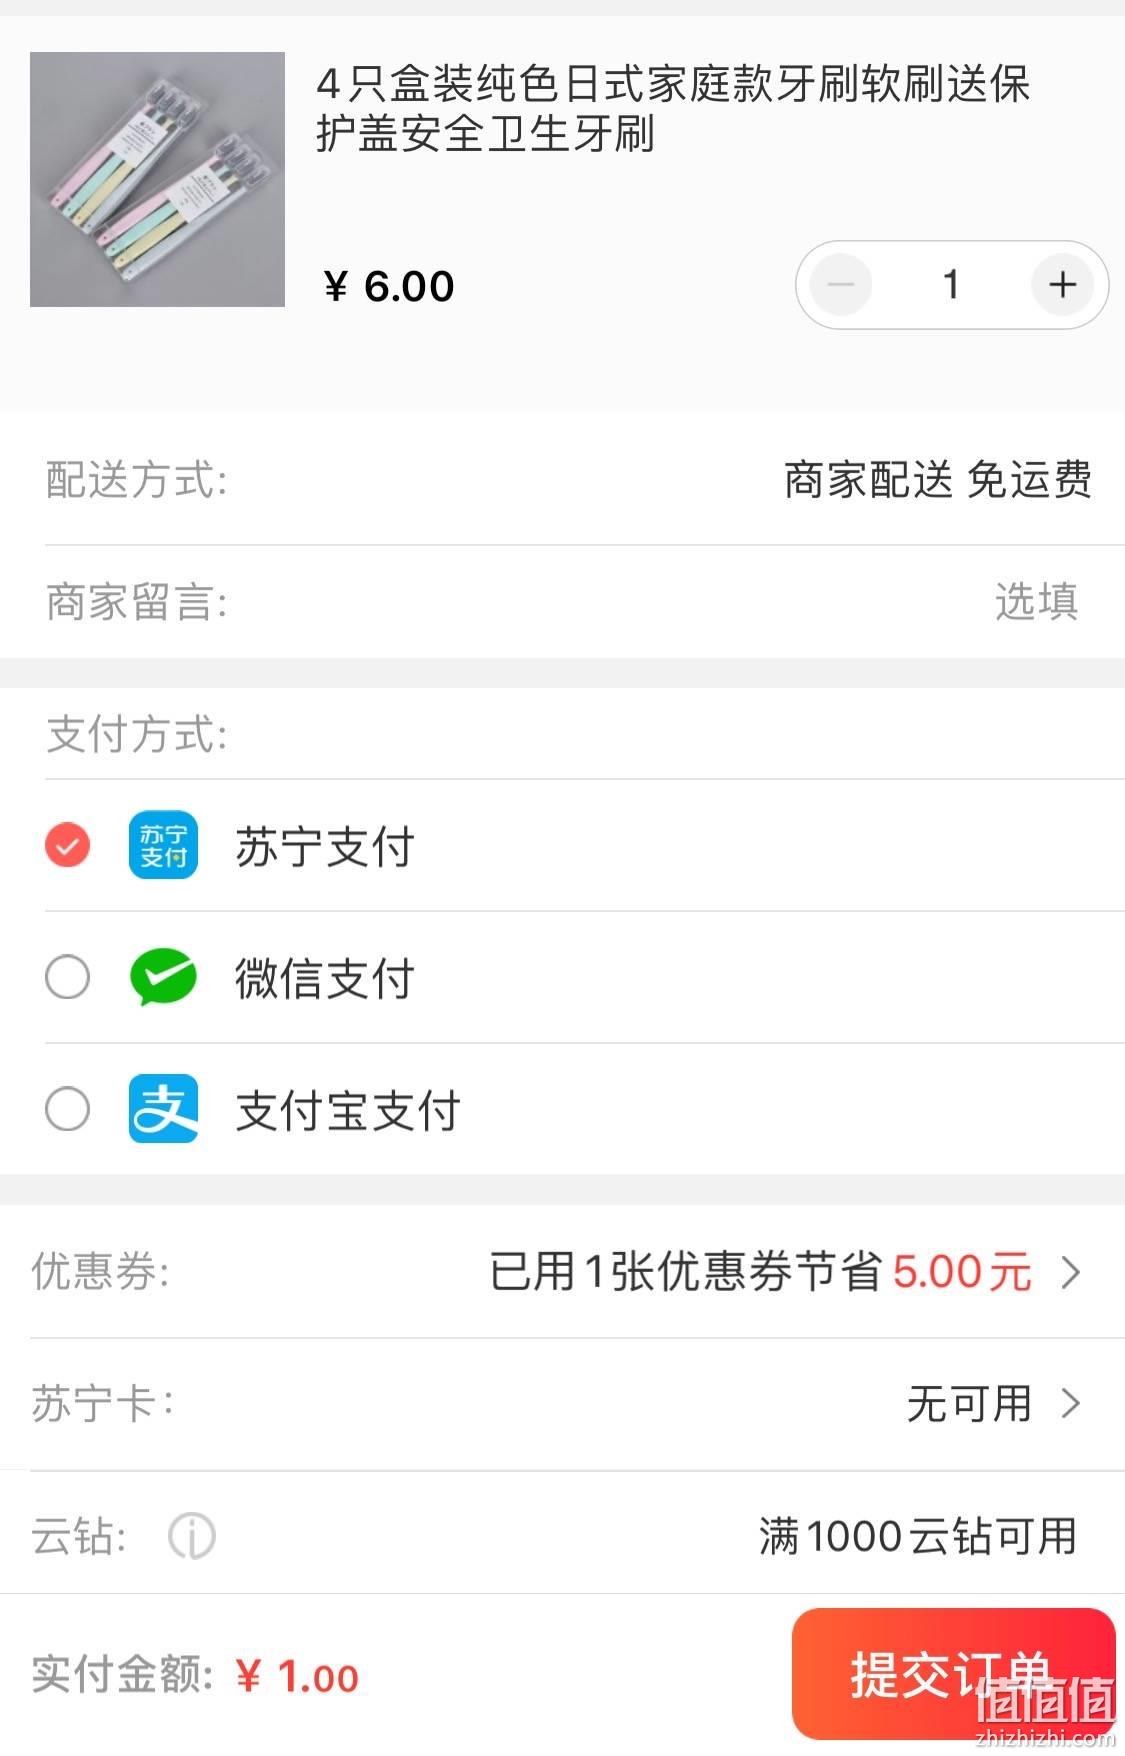The width and height of the screenshot is (1125, 1756).
Task: Tap 选填 to add merchant message
Action: [1036, 602]
